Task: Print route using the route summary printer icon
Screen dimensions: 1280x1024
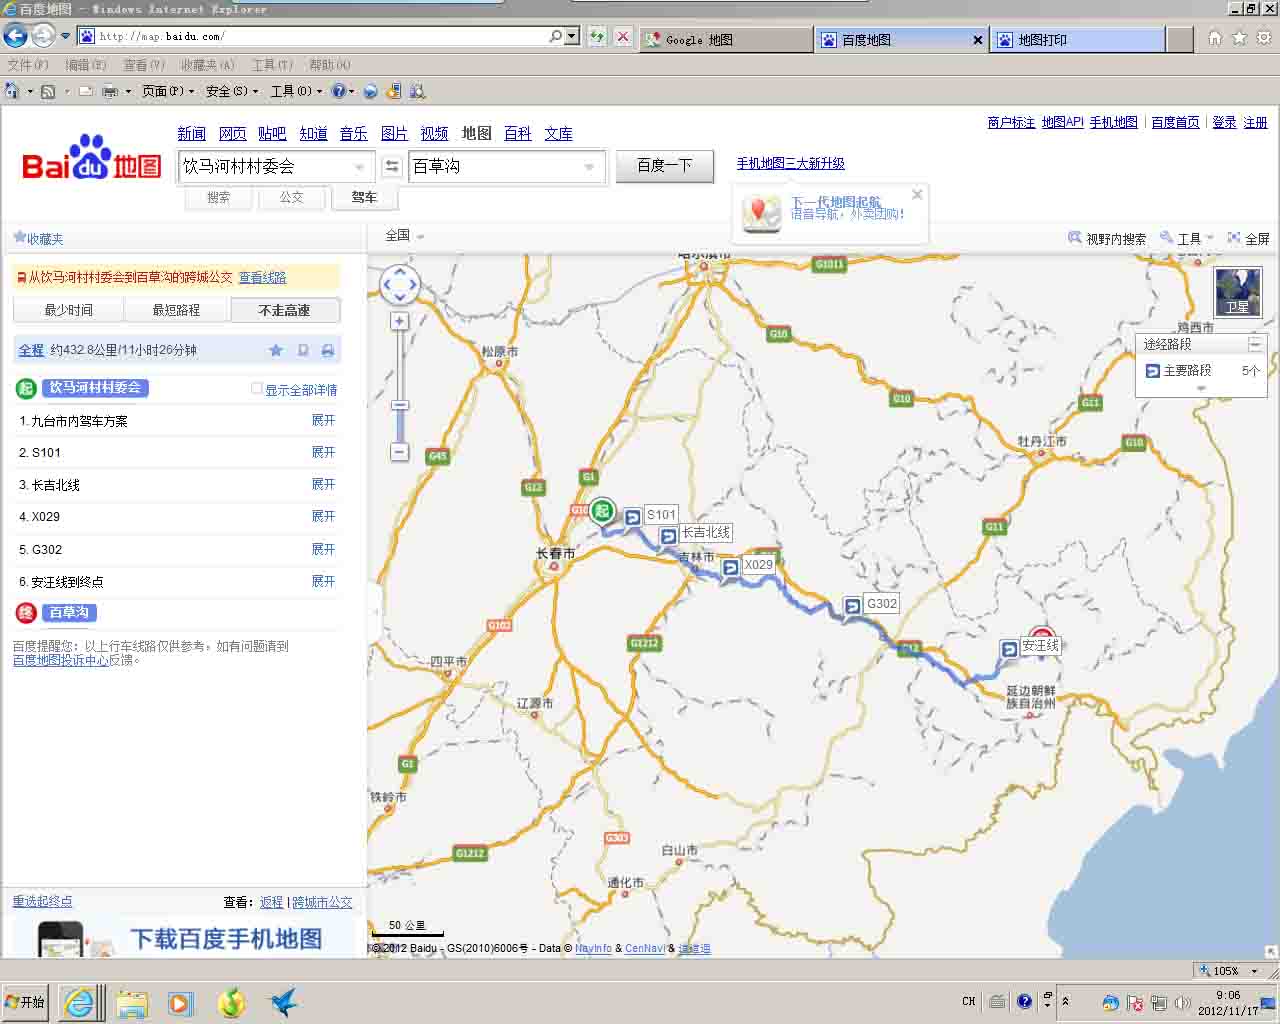Action: [328, 350]
